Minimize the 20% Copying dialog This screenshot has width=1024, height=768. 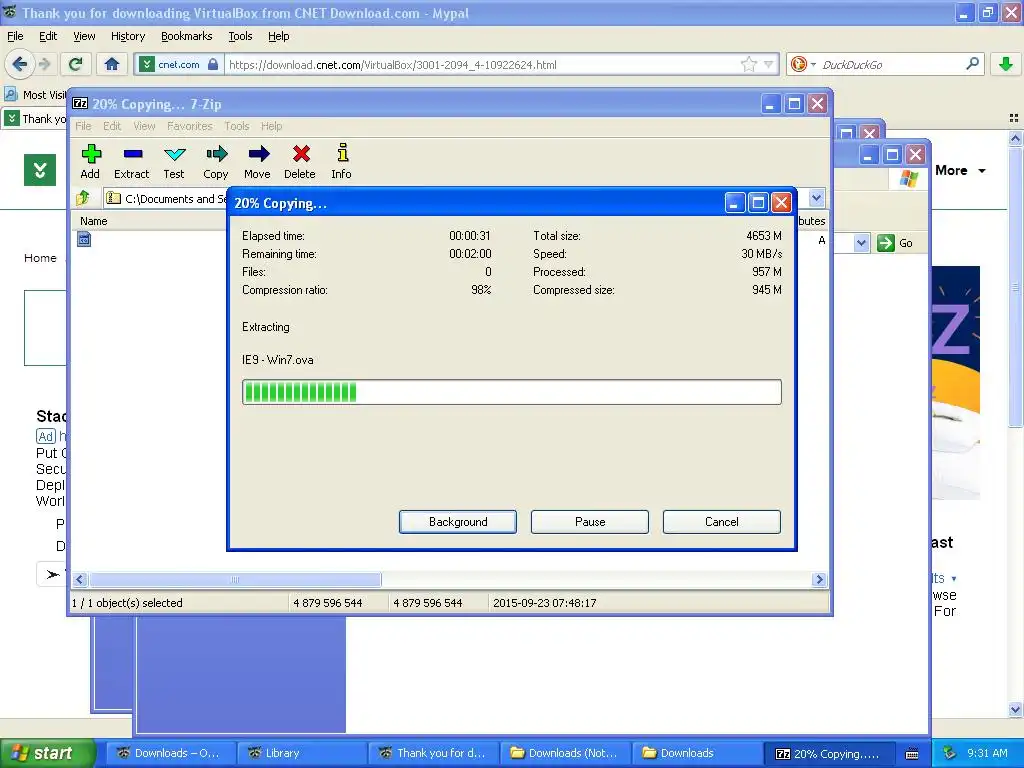735,202
